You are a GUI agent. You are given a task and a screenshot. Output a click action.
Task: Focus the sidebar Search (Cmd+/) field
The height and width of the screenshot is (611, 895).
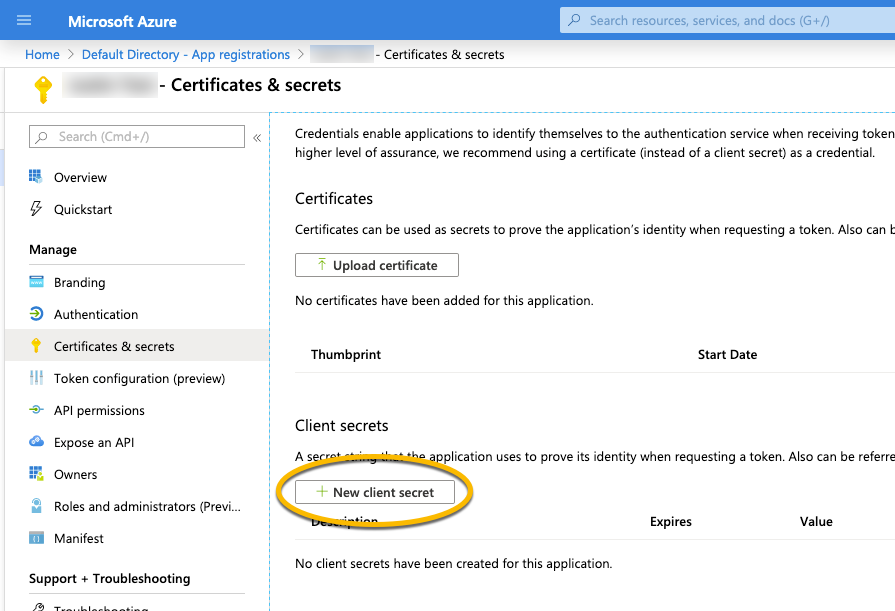(x=137, y=136)
